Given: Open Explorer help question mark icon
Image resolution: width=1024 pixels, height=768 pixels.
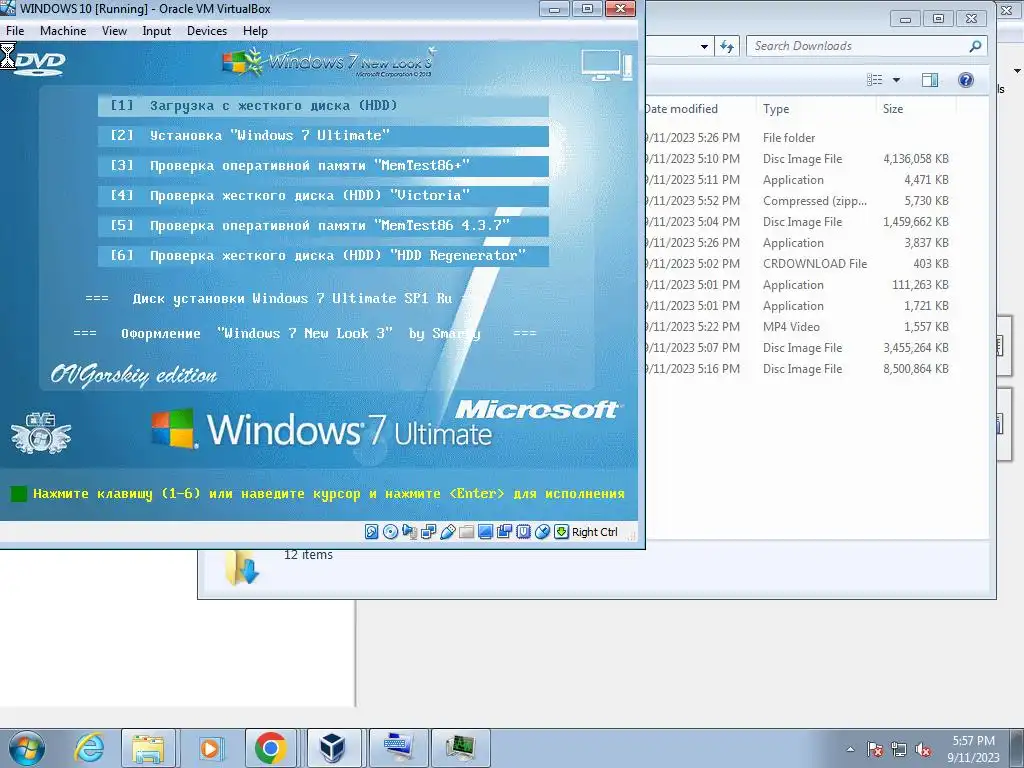Looking at the screenshot, I should pyautogui.click(x=966, y=80).
